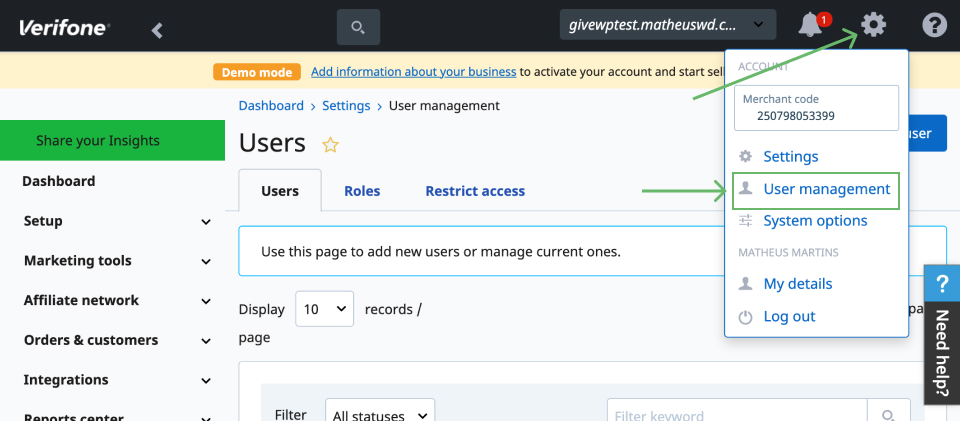Click the Merchant code 250798053399 box
Viewport: 960px width, 421px height.
coord(817,108)
